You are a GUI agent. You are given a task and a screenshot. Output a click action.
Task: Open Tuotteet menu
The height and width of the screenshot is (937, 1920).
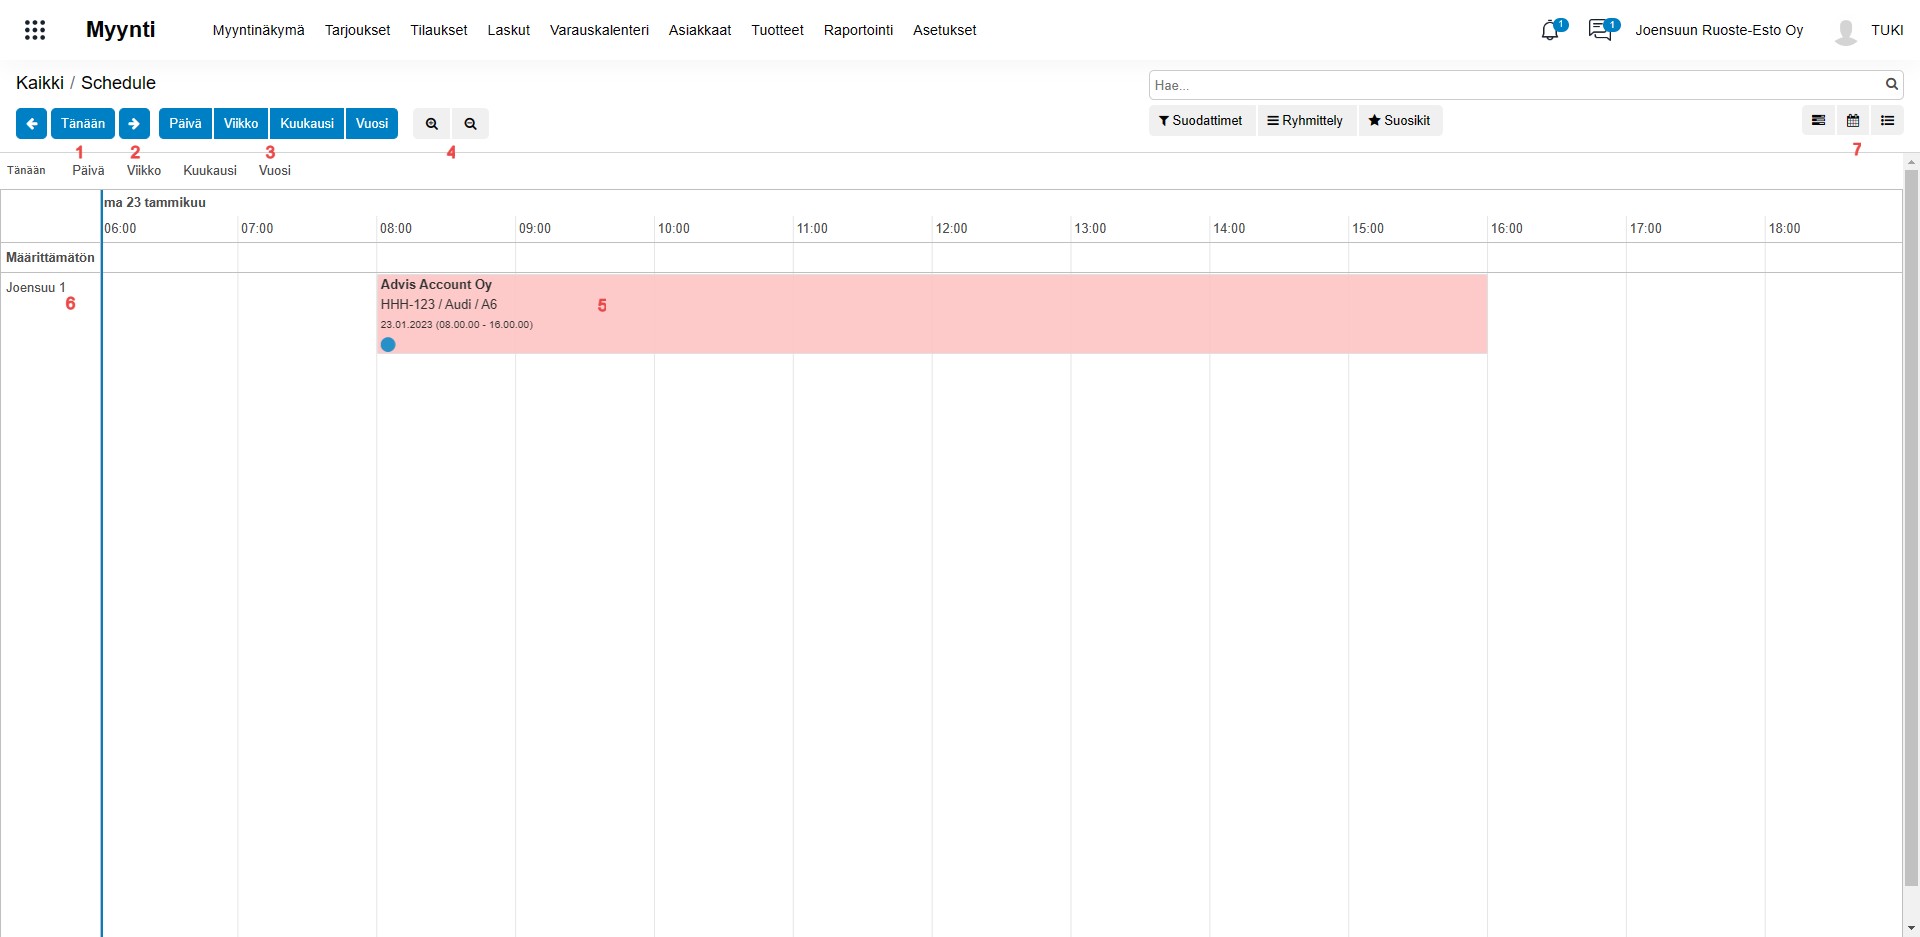pyautogui.click(x=777, y=30)
